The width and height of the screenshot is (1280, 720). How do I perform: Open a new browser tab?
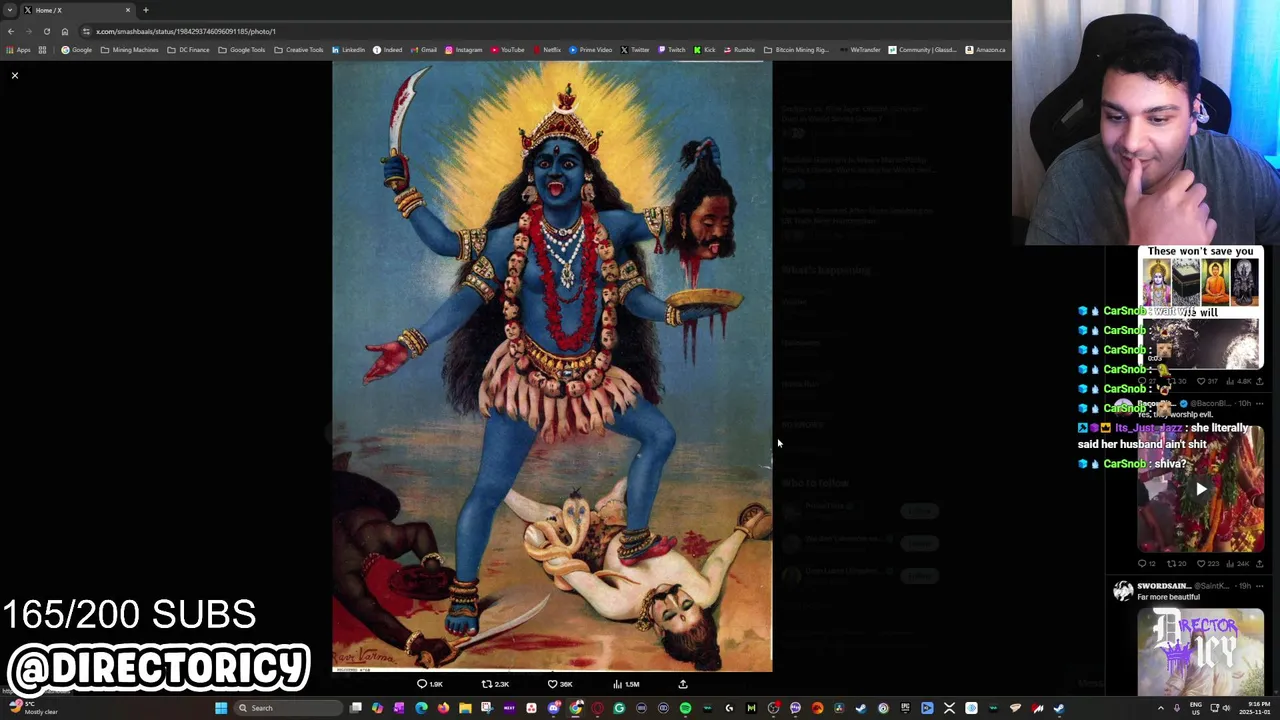[146, 10]
